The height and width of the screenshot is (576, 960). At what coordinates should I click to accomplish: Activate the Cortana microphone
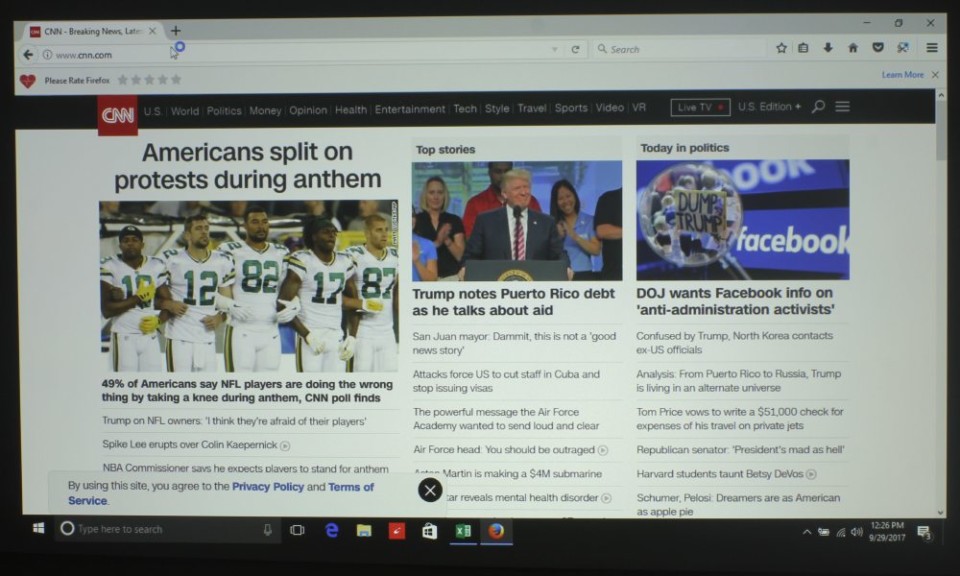click(x=268, y=529)
